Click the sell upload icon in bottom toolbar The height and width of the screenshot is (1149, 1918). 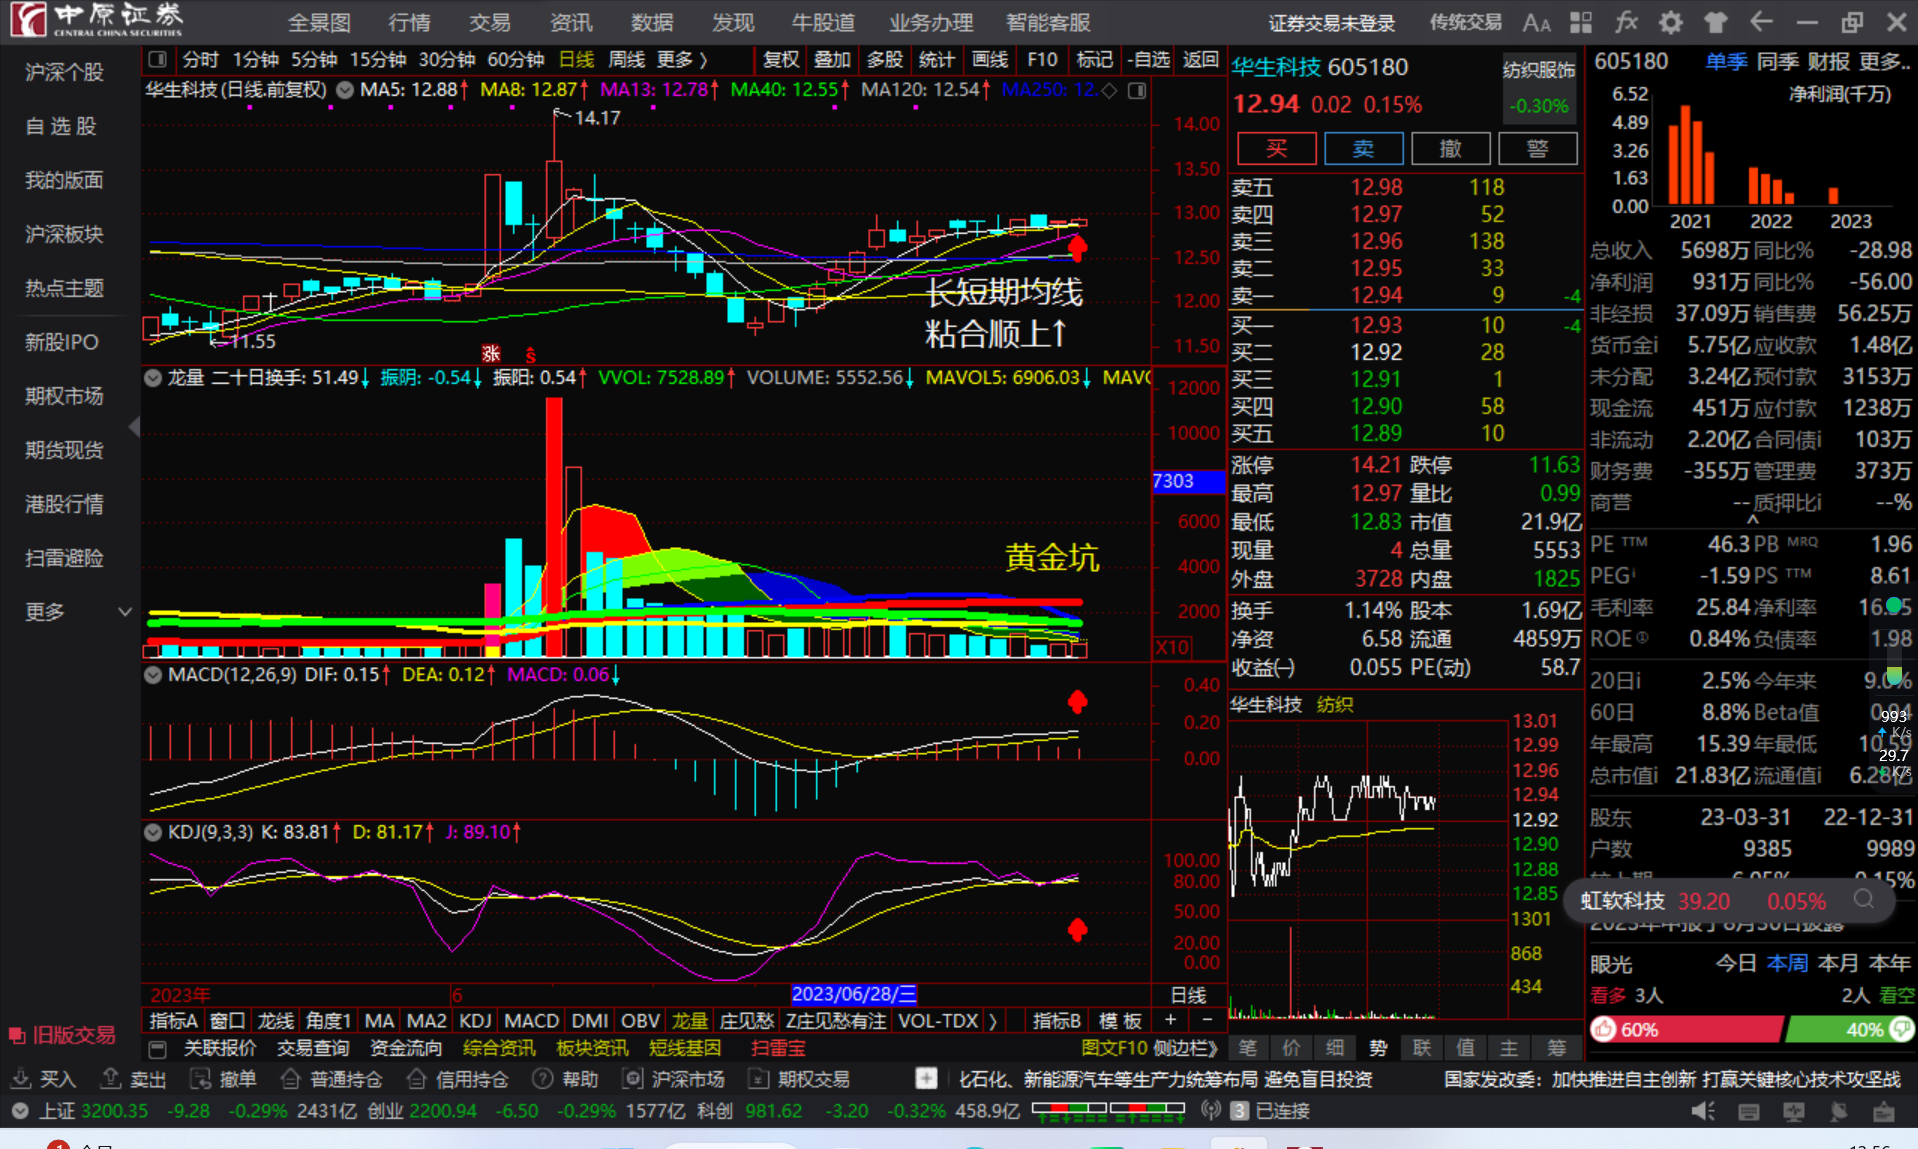111,1079
